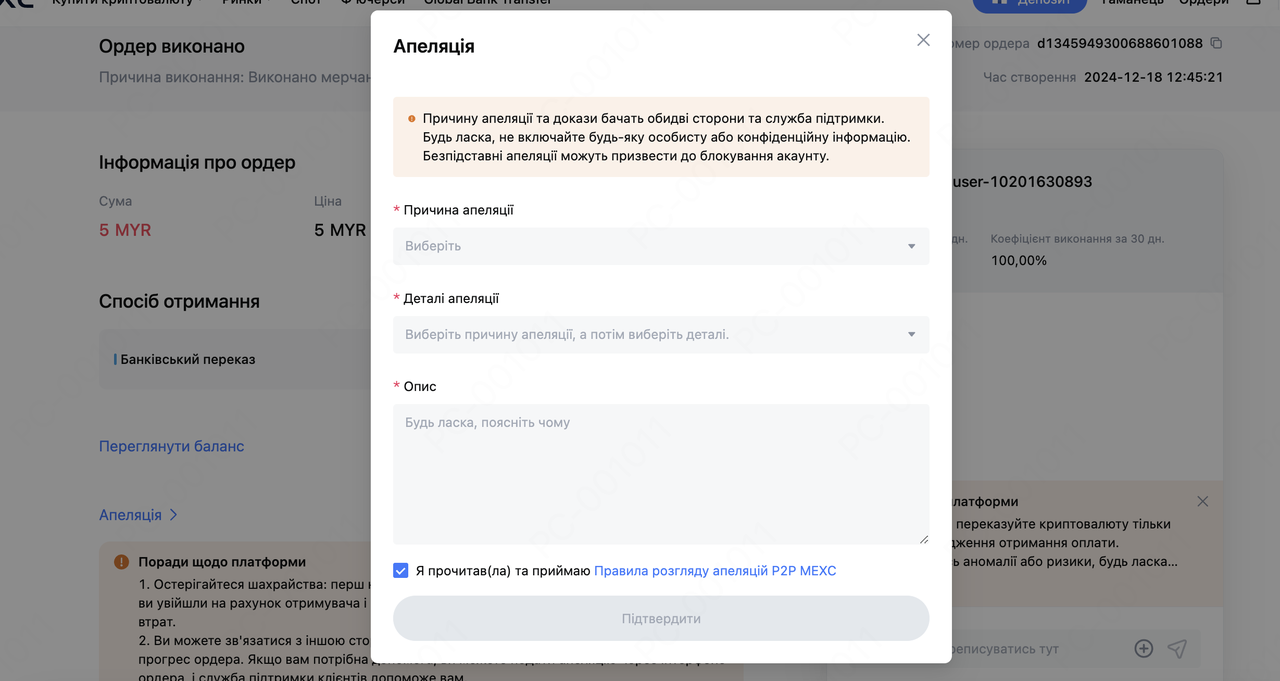
Task: Open Правила розгляду апеляцій P2P MEXC link
Action: (x=715, y=571)
